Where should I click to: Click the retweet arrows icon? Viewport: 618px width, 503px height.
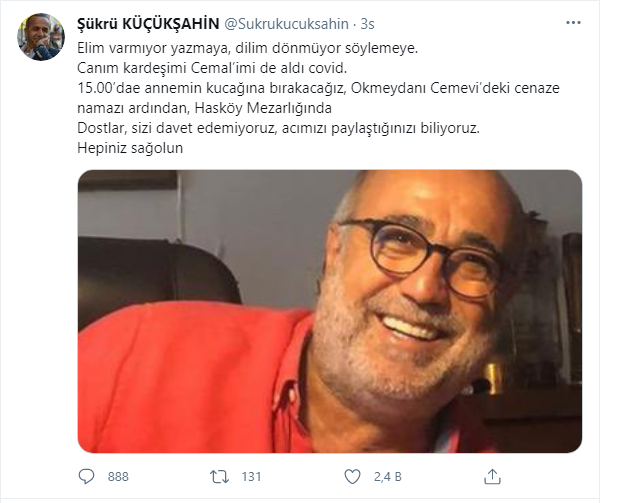[x=219, y=477]
